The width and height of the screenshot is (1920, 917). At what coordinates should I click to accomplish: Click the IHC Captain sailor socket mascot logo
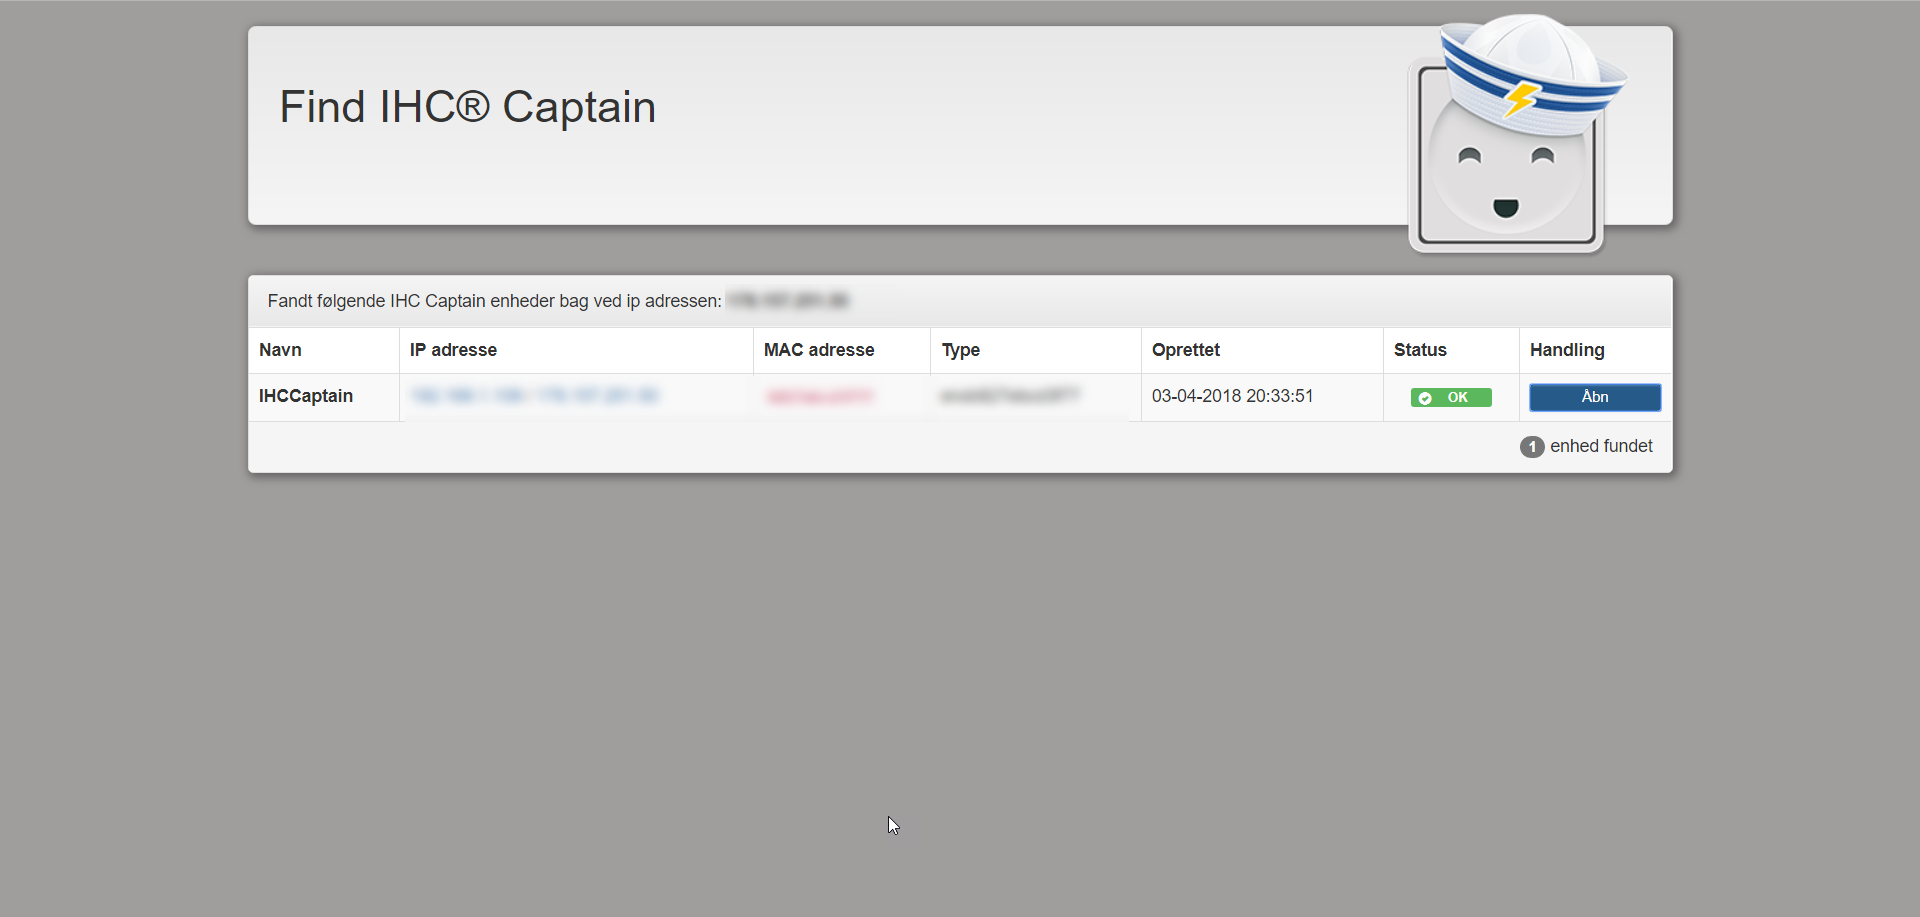(1516, 133)
